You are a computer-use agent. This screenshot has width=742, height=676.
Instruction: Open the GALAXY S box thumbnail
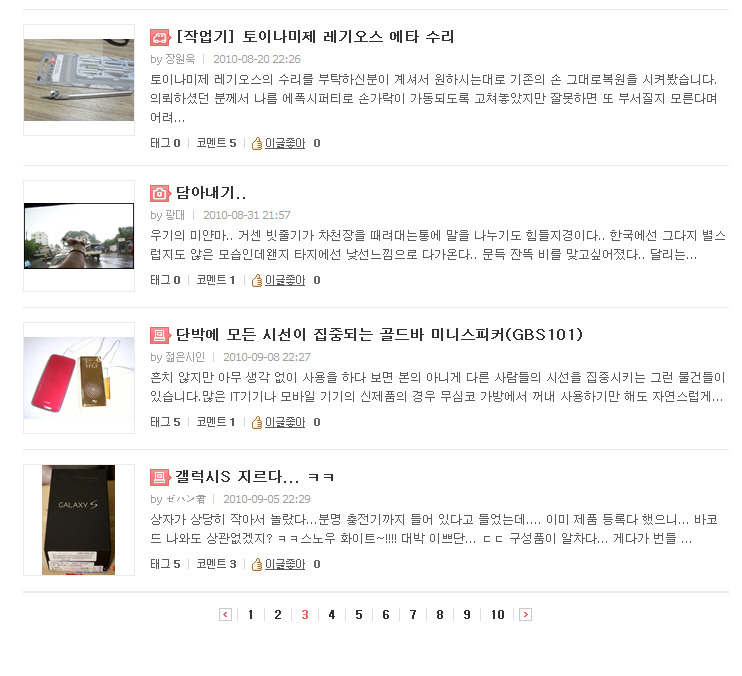pos(79,520)
